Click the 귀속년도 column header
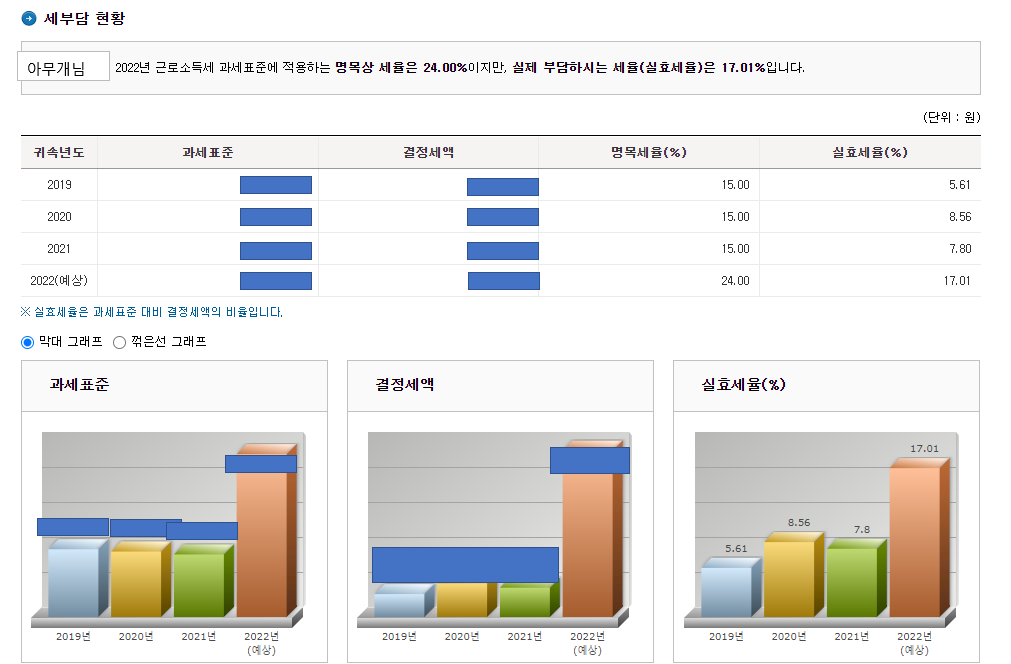1011x664 pixels. [x=59, y=152]
